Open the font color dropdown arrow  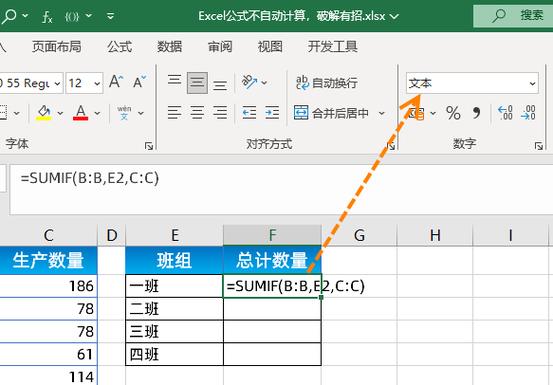[97, 113]
